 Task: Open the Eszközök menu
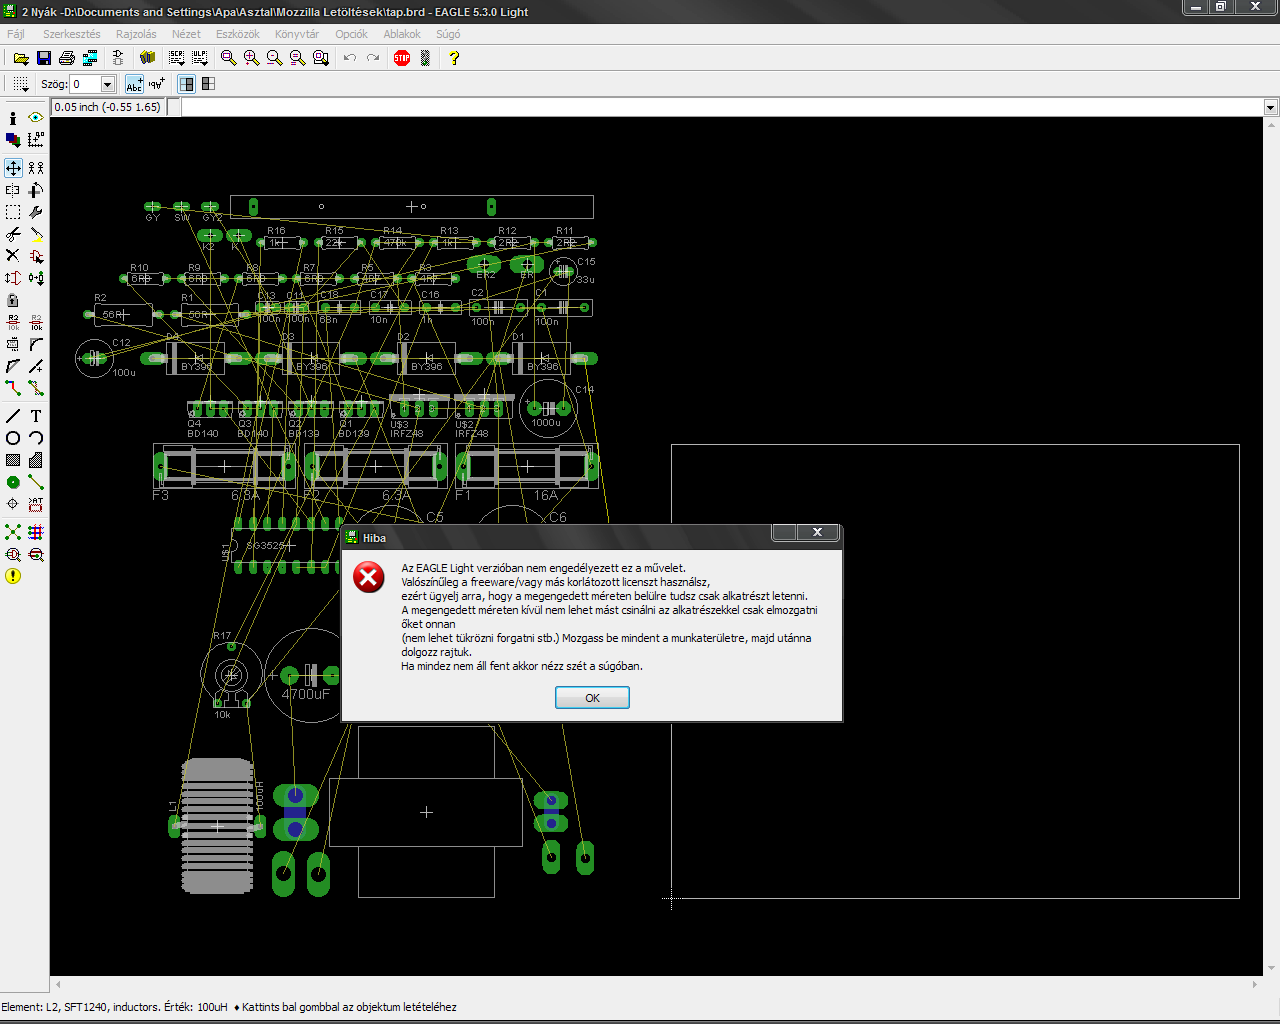point(238,34)
